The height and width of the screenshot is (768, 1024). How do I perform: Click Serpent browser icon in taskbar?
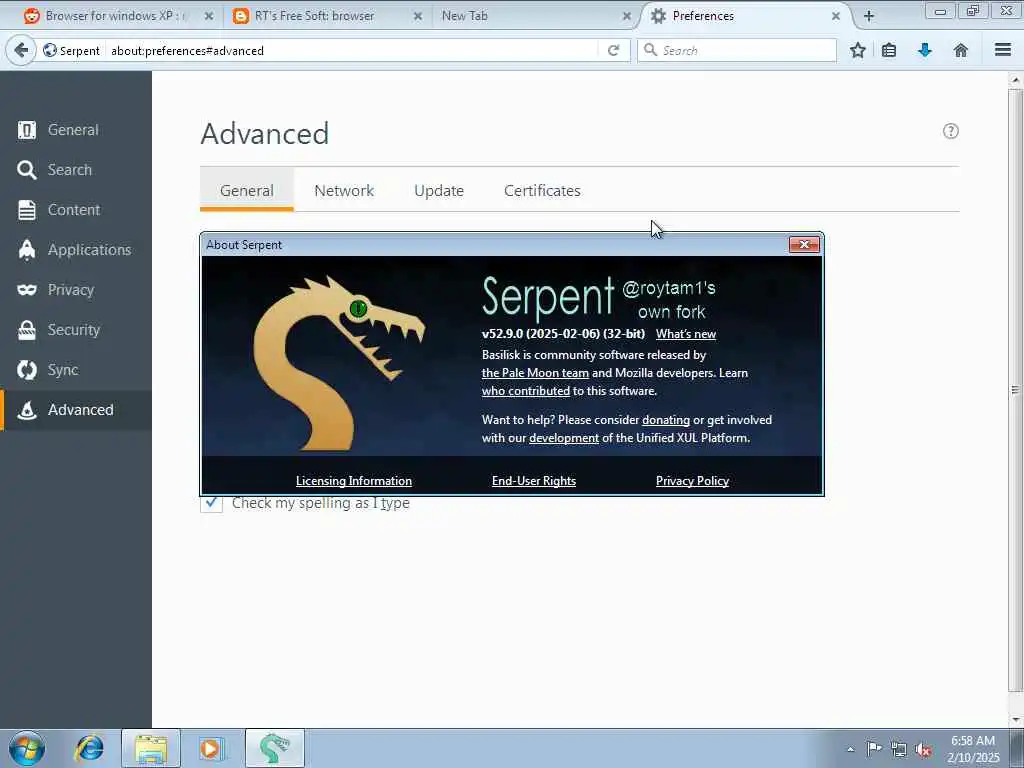point(274,748)
